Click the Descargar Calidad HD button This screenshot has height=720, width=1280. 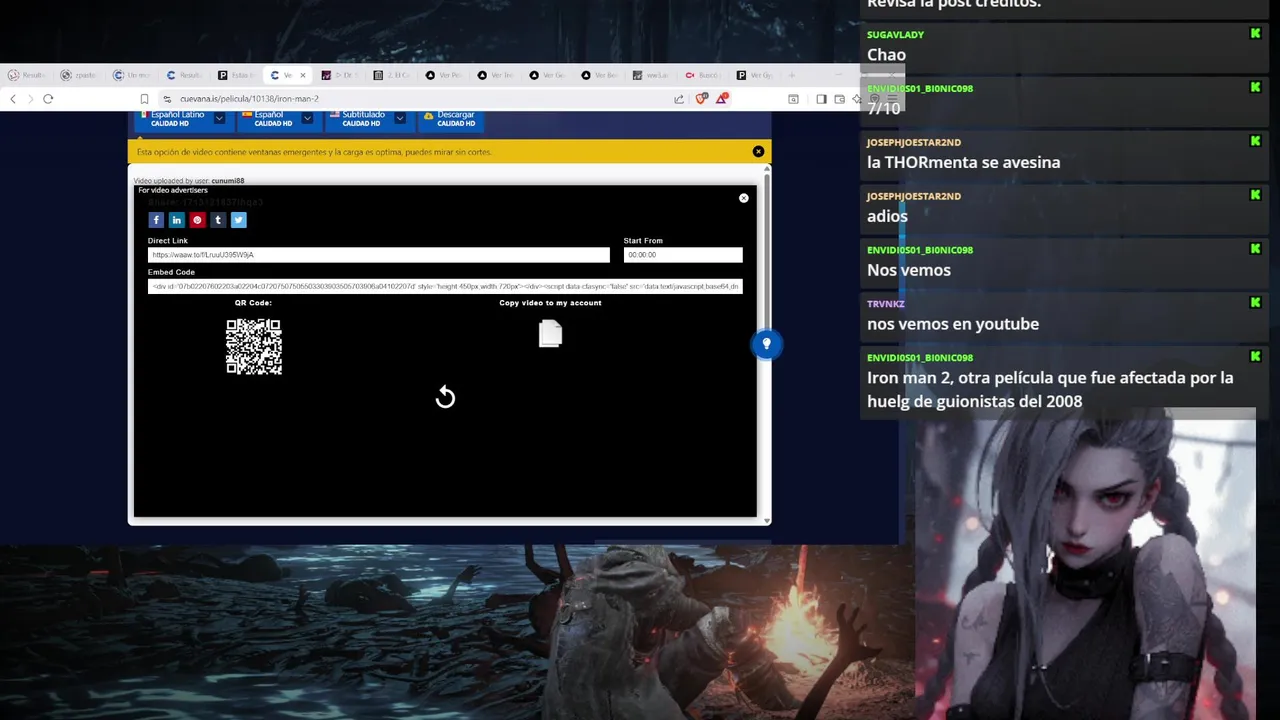[449, 119]
